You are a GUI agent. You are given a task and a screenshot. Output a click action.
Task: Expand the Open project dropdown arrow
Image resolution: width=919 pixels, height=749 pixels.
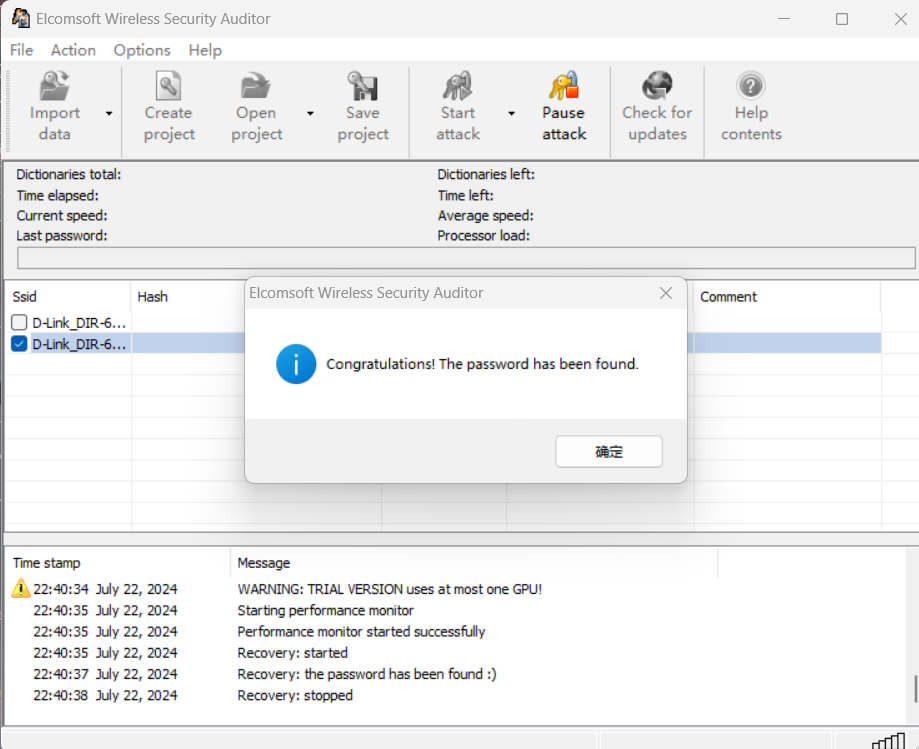coord(311,113)
